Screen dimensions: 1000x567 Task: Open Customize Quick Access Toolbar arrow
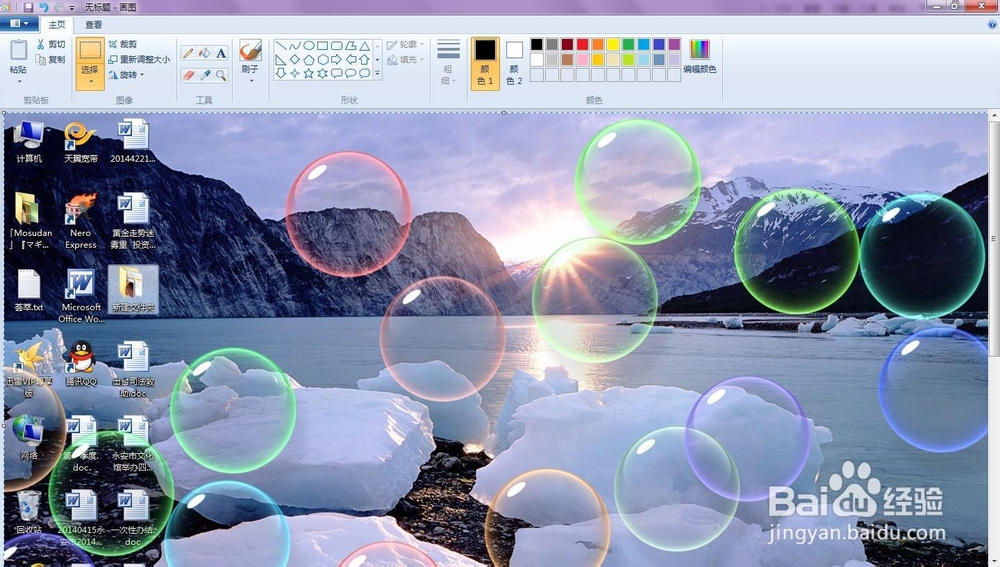pyautogui.click(x=71, y=8)
